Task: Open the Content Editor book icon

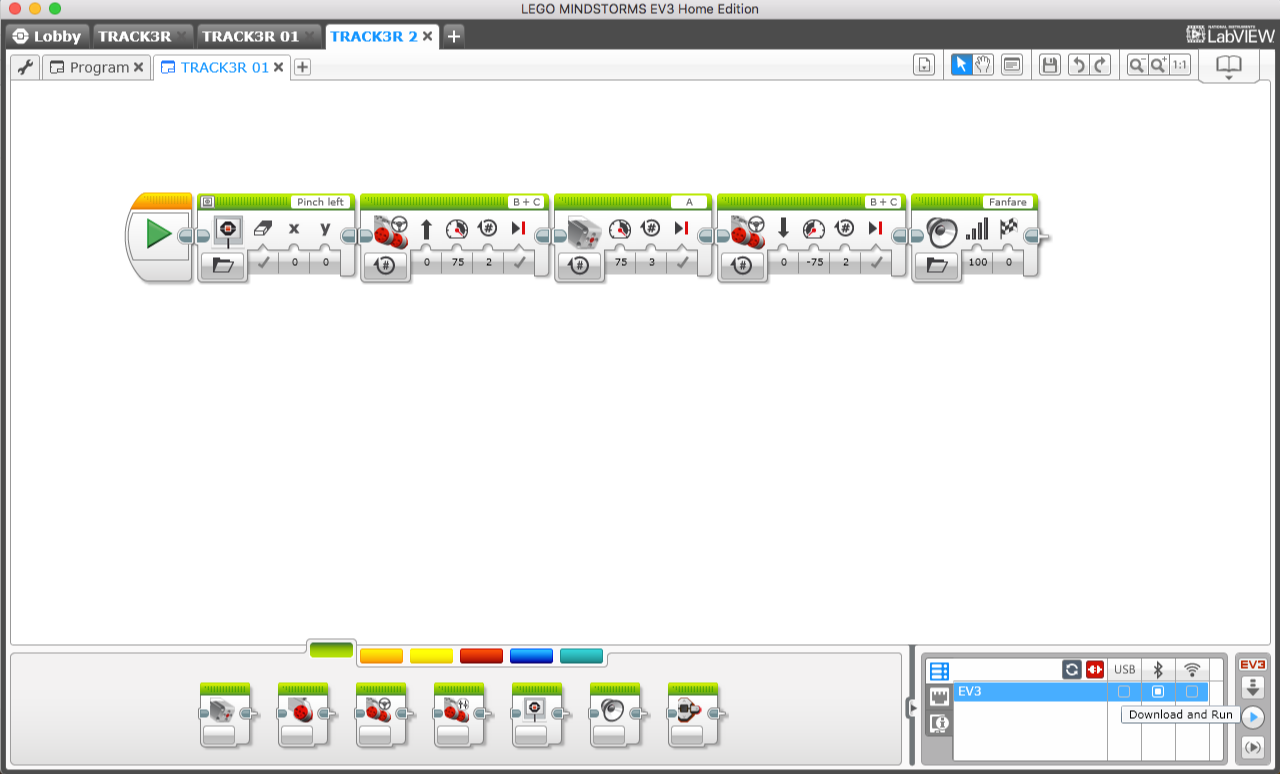Action: pos(1228,67)
